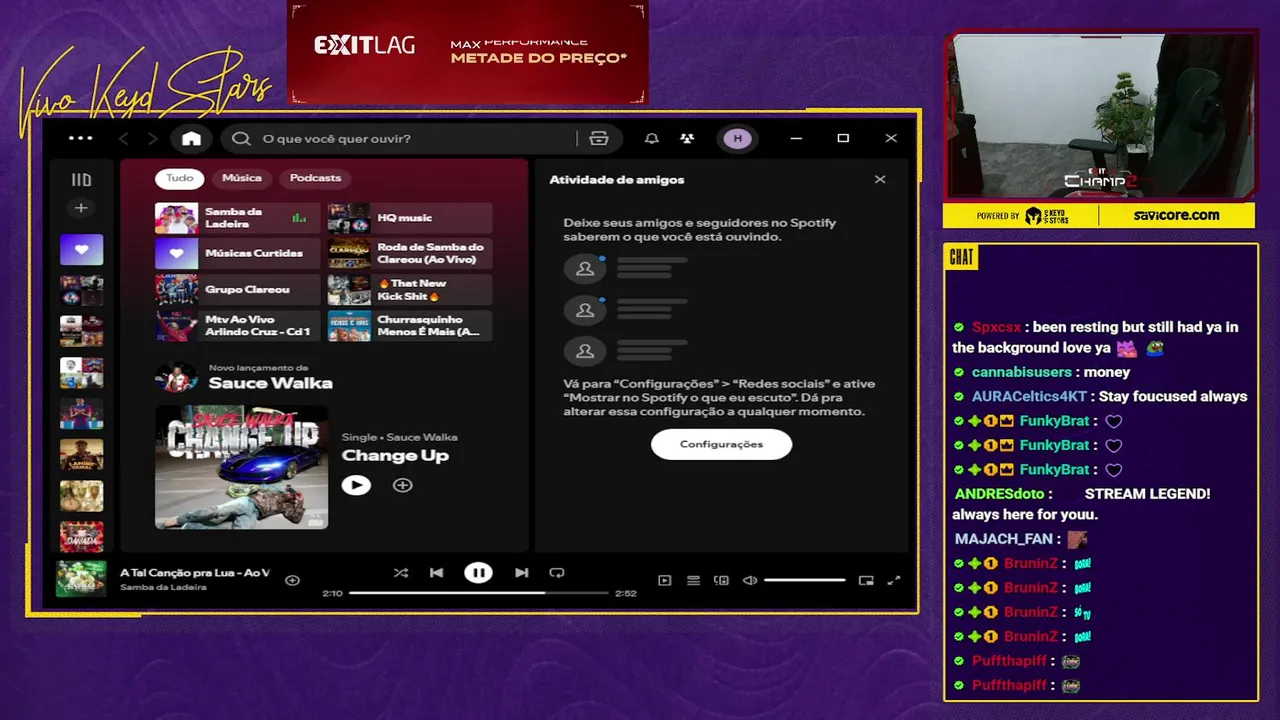Open Samba da Ladeira shortcut
The image size is (1280, 720).
[237, 218]
